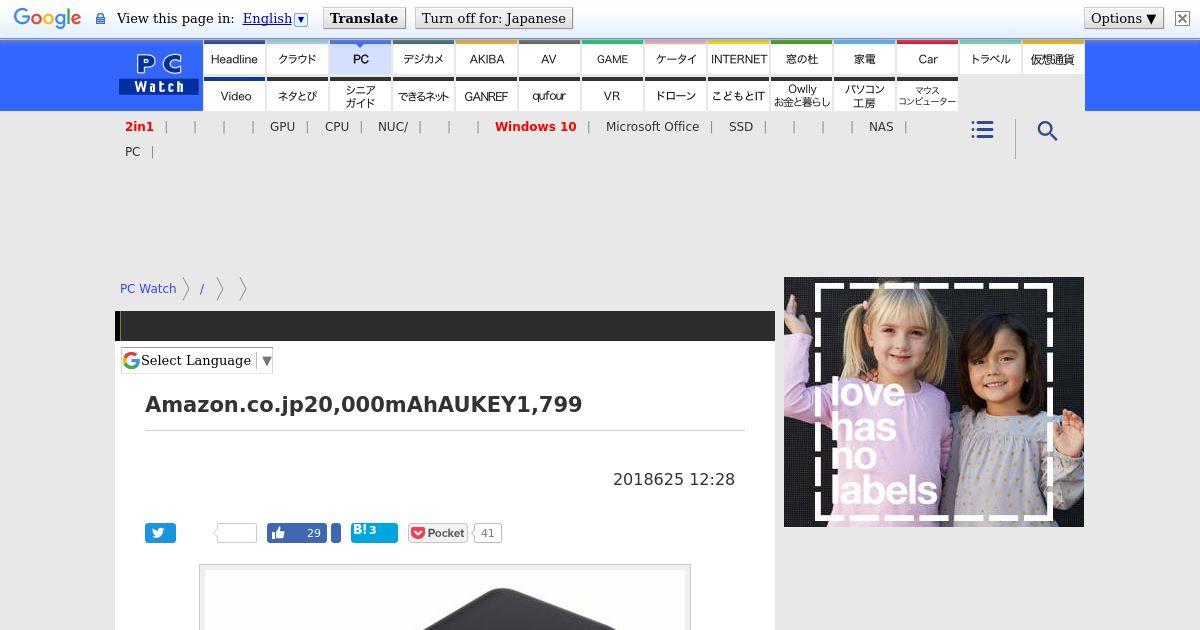
Task: Click the NAS topic link
Action: point(881,126)
